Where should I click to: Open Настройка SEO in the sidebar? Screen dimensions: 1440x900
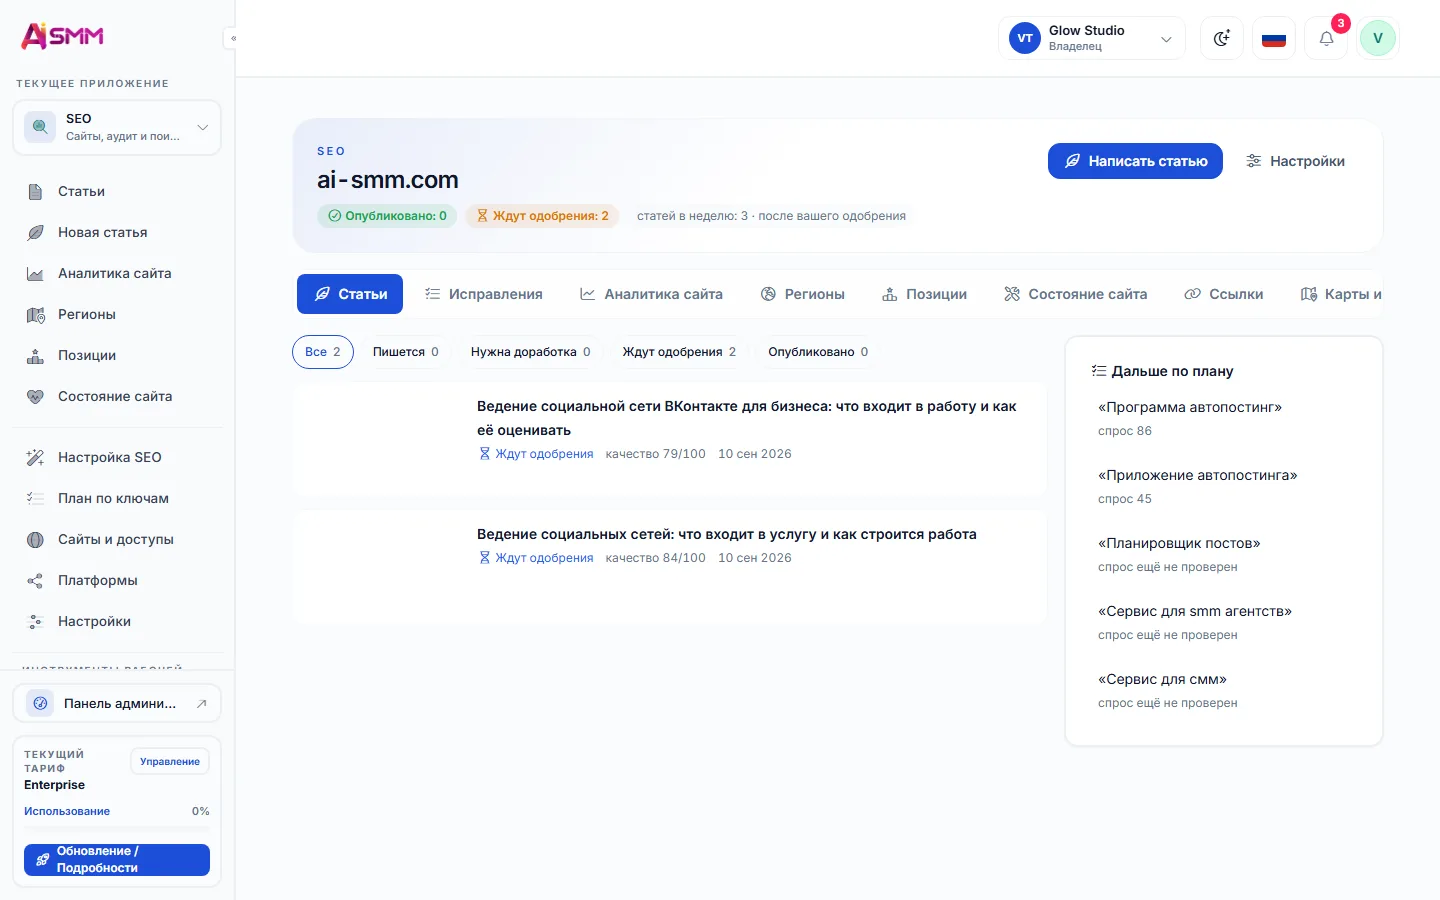point(117,457)
